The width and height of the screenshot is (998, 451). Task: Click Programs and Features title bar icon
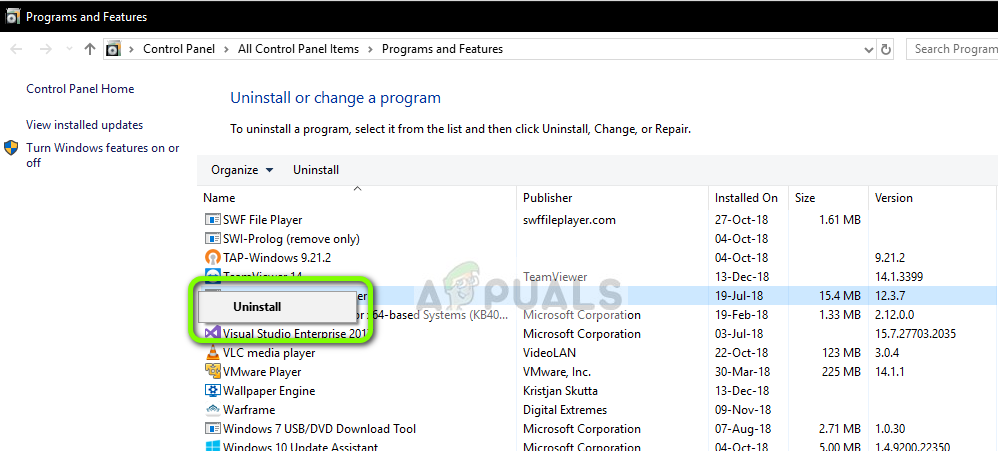click(x=12, y=17)
